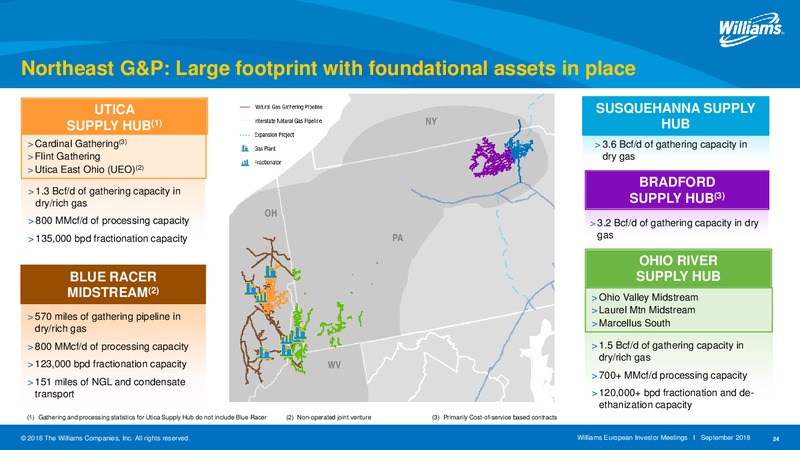Click the blue SUSQUEHANNA SUPPLY HUB header
Viewport: 800px width, 450px height.
676,116
